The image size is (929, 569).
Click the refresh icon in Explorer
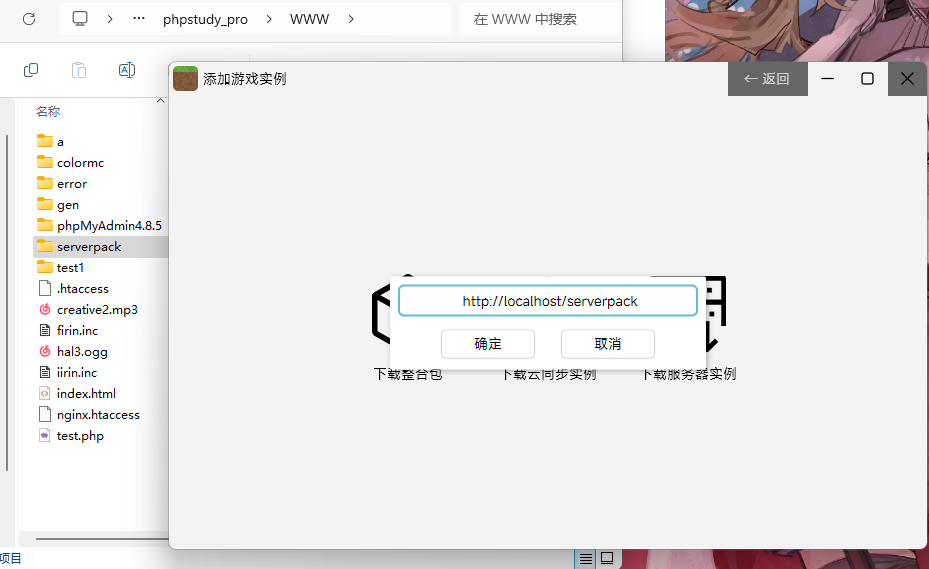tap(29, 19)
